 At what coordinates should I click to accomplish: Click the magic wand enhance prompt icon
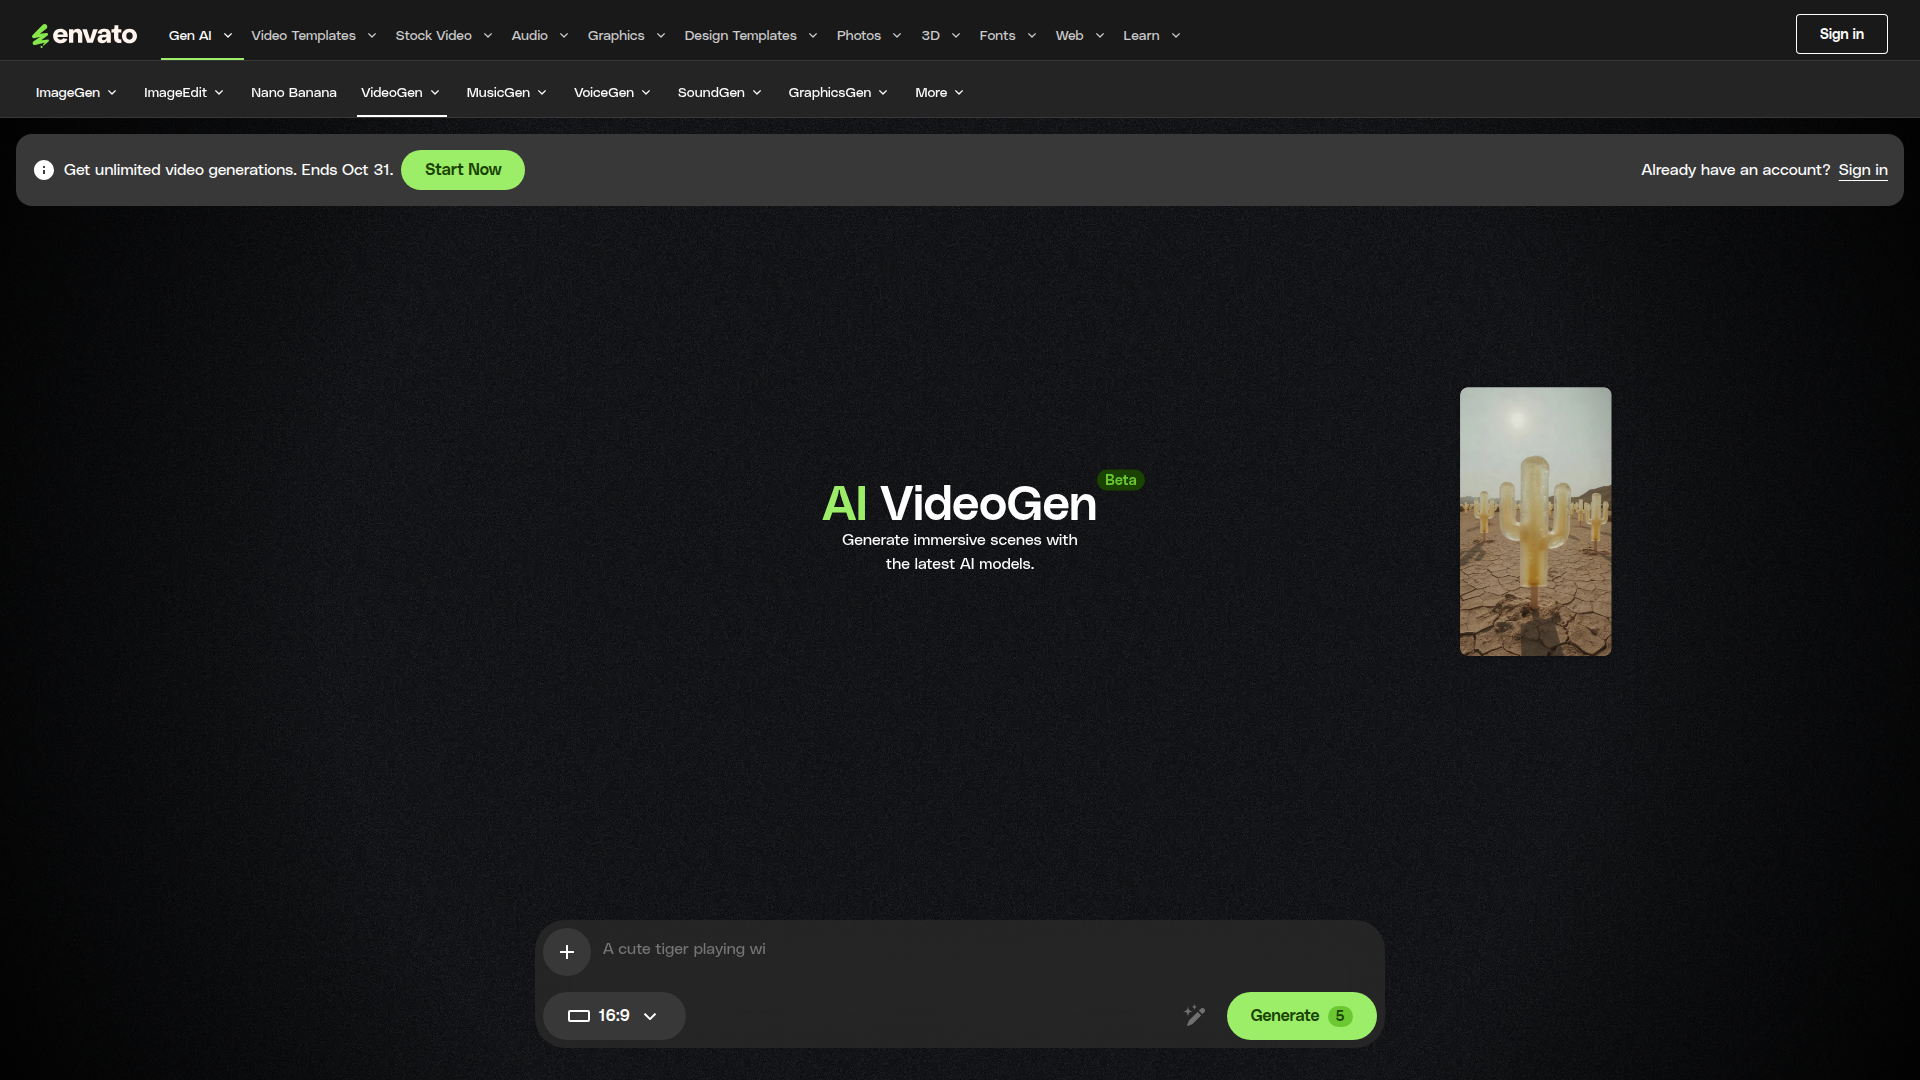tap(1195, 1016)
